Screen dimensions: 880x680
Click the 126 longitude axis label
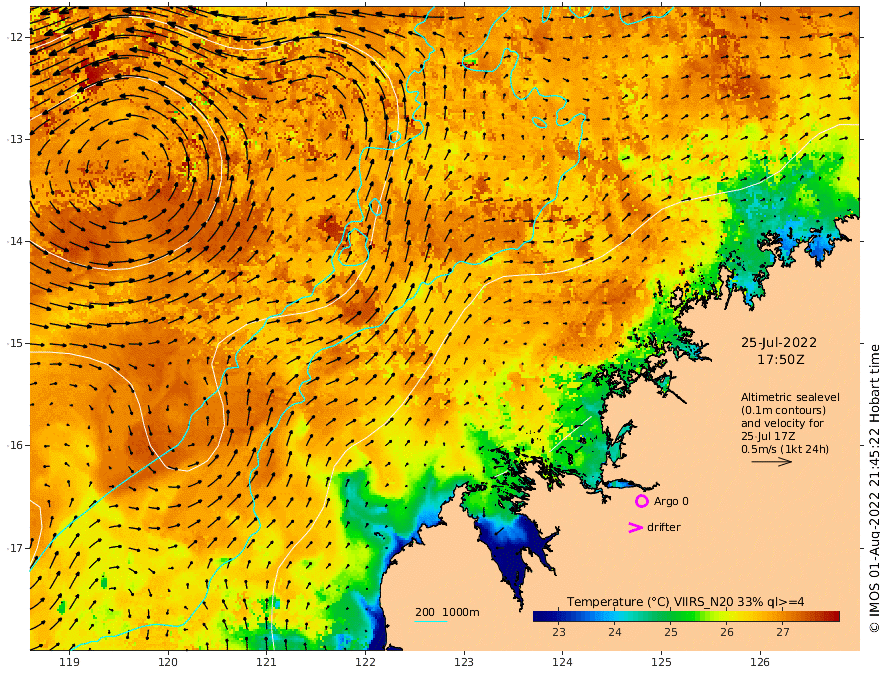760,662
